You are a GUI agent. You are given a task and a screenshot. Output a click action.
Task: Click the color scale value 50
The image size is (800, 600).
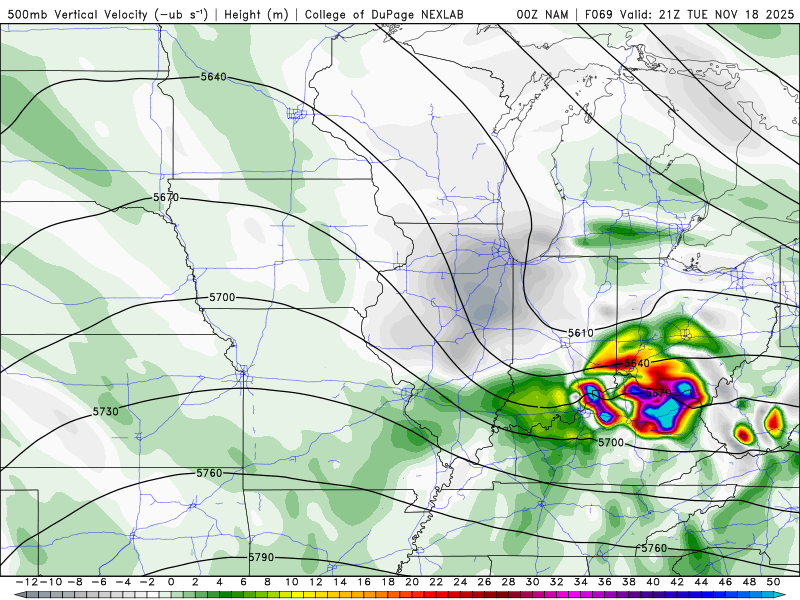[x=773, y=582]
